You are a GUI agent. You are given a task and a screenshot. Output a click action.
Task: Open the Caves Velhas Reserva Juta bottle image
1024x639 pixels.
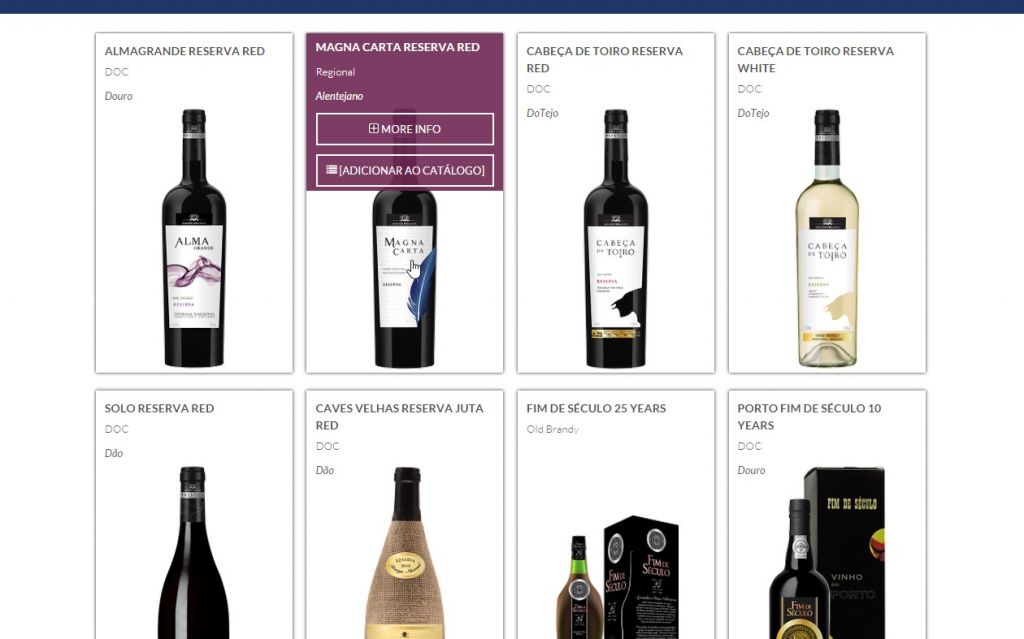click(x=405, y=553)
